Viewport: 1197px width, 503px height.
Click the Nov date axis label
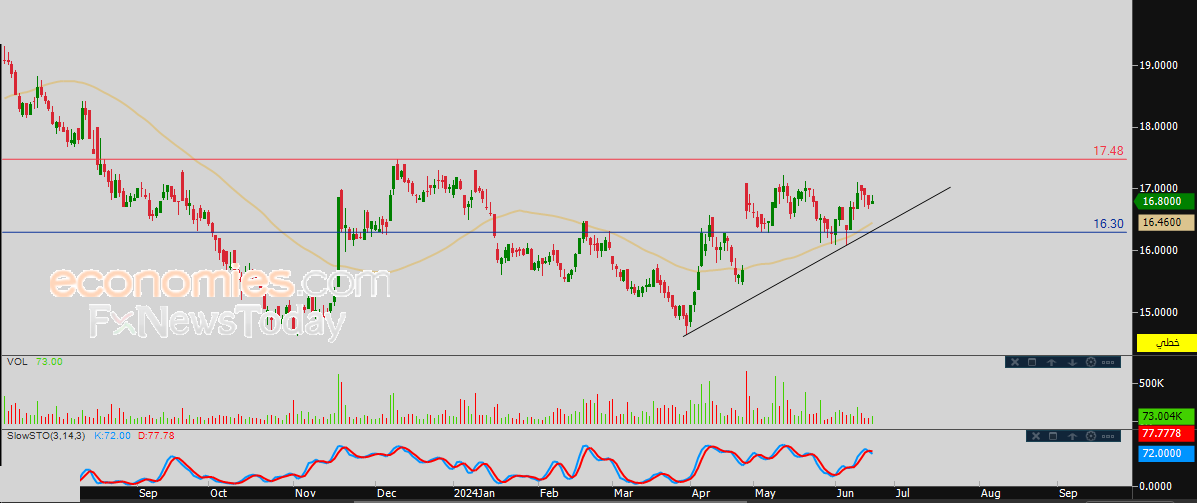[x=305, y=493]
